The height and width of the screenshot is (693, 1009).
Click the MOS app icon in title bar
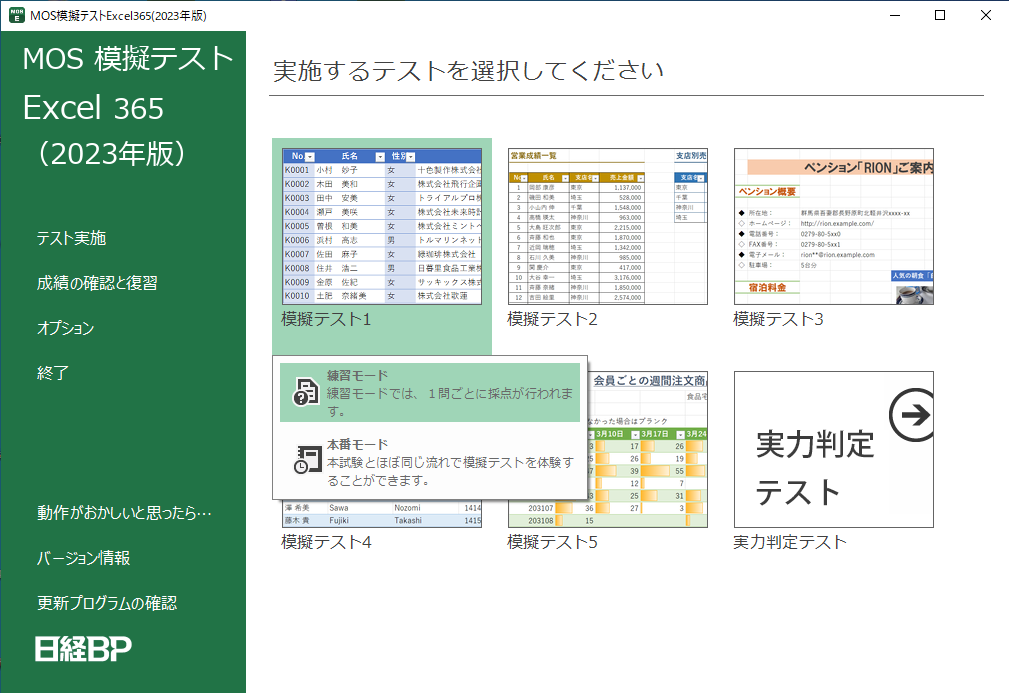click(17, 15)
